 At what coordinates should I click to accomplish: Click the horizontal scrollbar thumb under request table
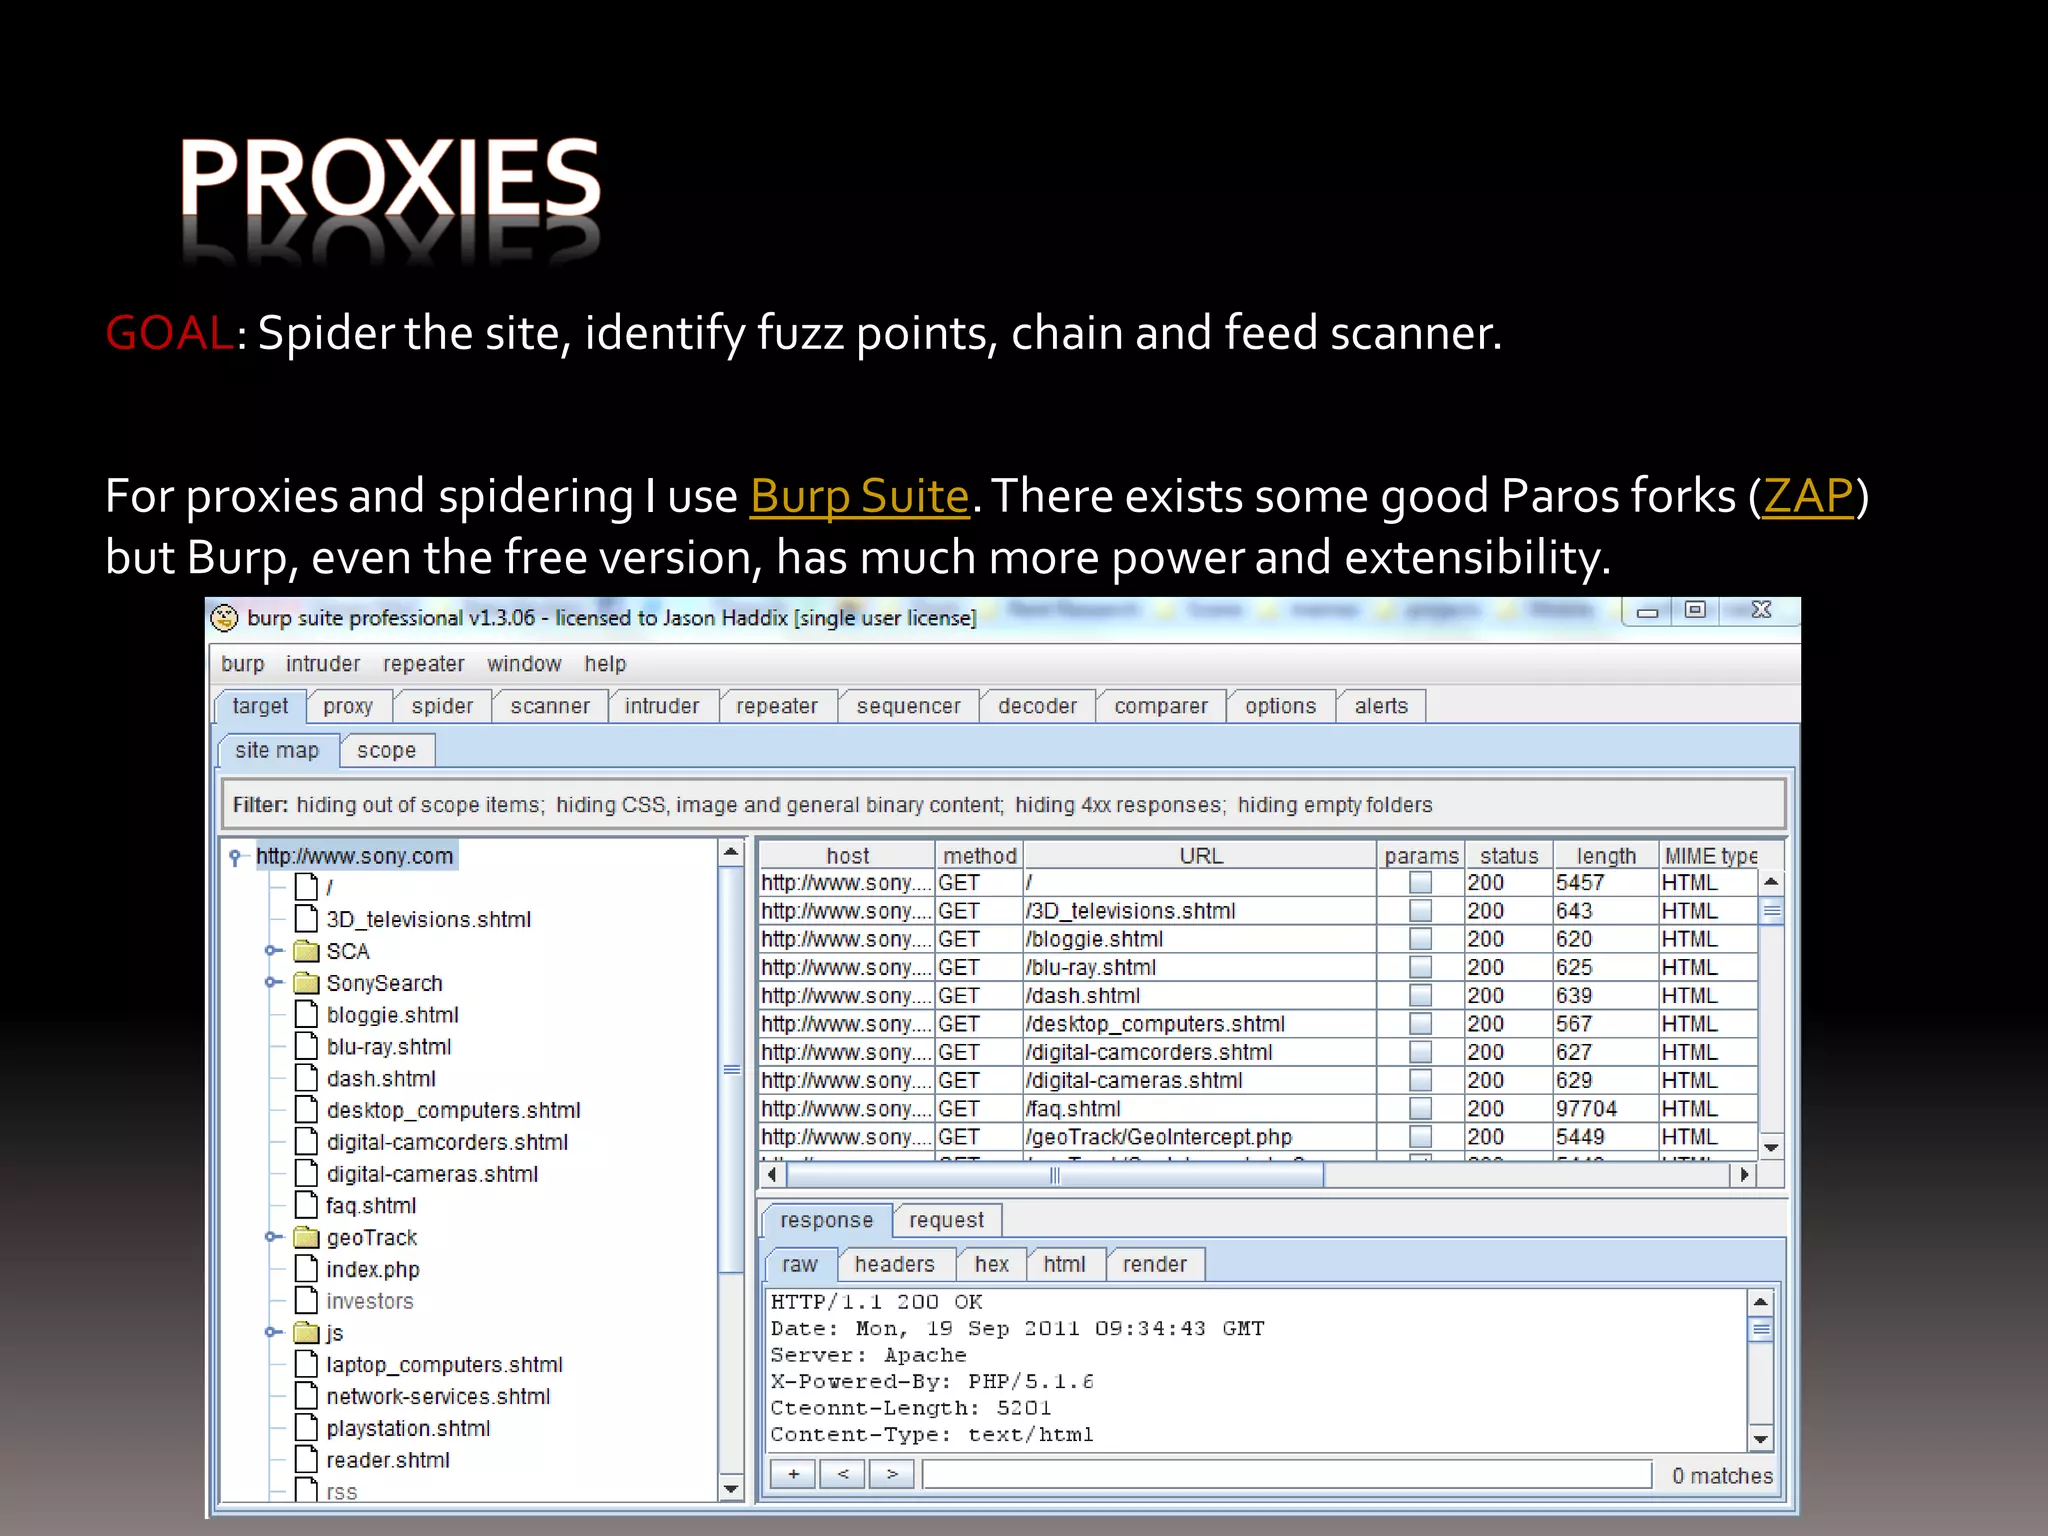click(x=1055, y=1176)
